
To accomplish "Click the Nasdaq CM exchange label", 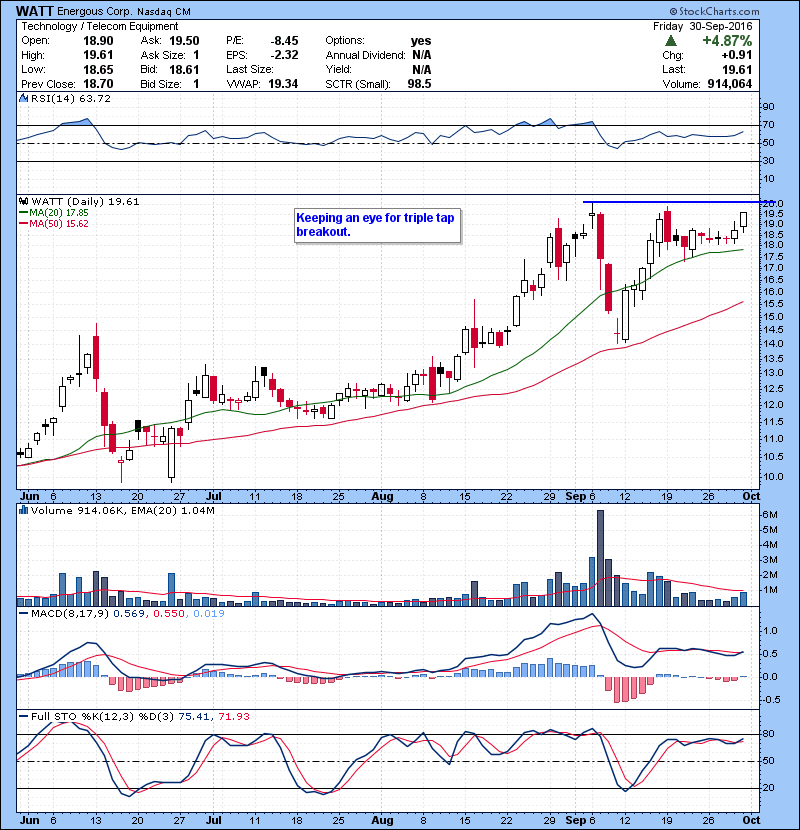I will pos(164,12).
